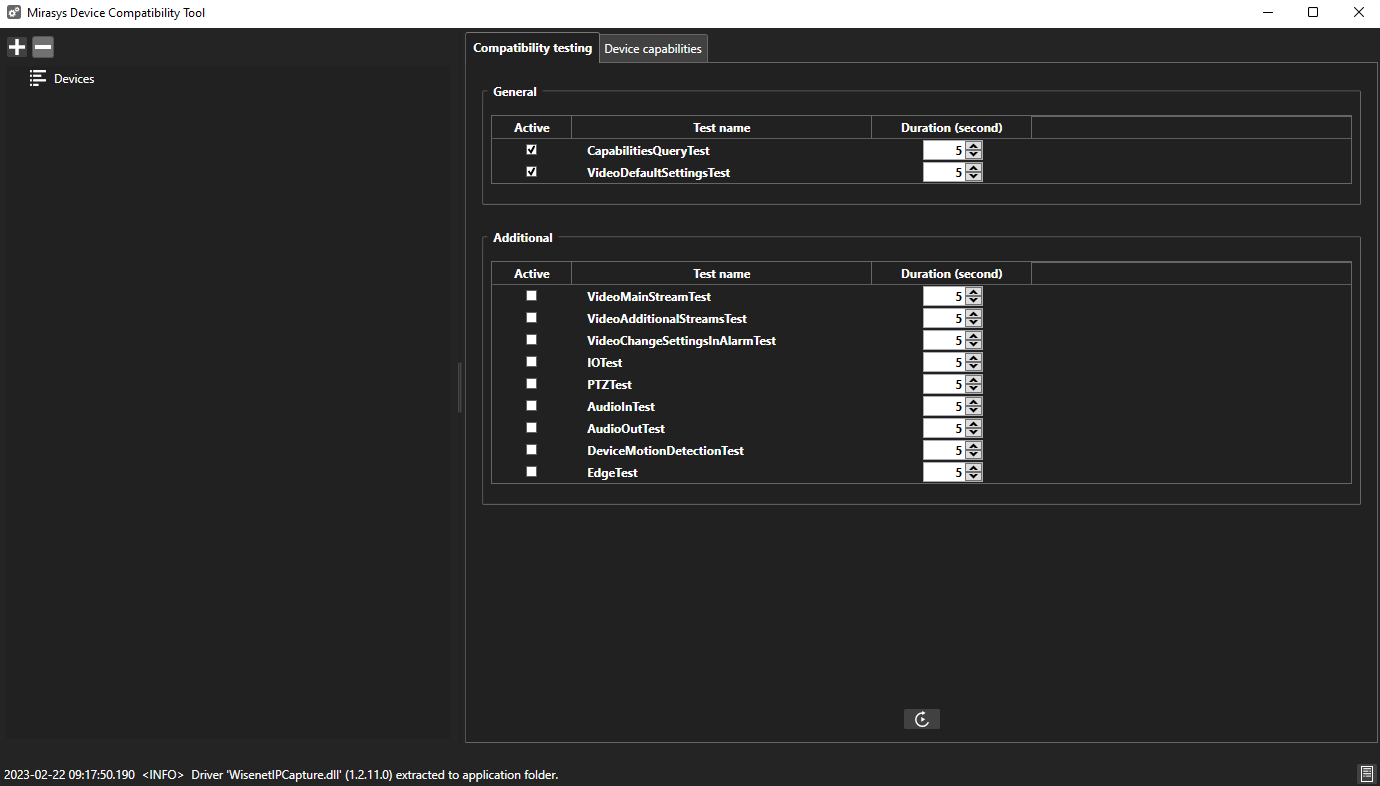
Task: Uncheck the CapabilitiesQueryTest checkbox
Action: [x=531, y=150]
